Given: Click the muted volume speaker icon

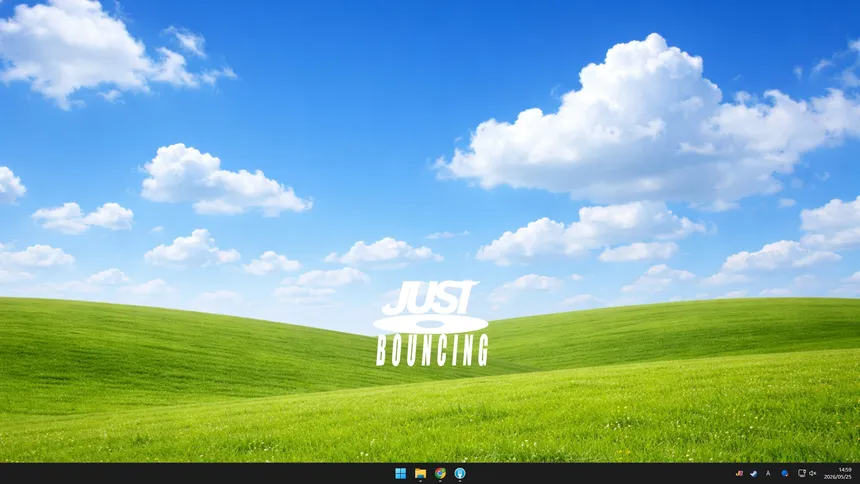Looking at the screenshot, I should 813,474.
